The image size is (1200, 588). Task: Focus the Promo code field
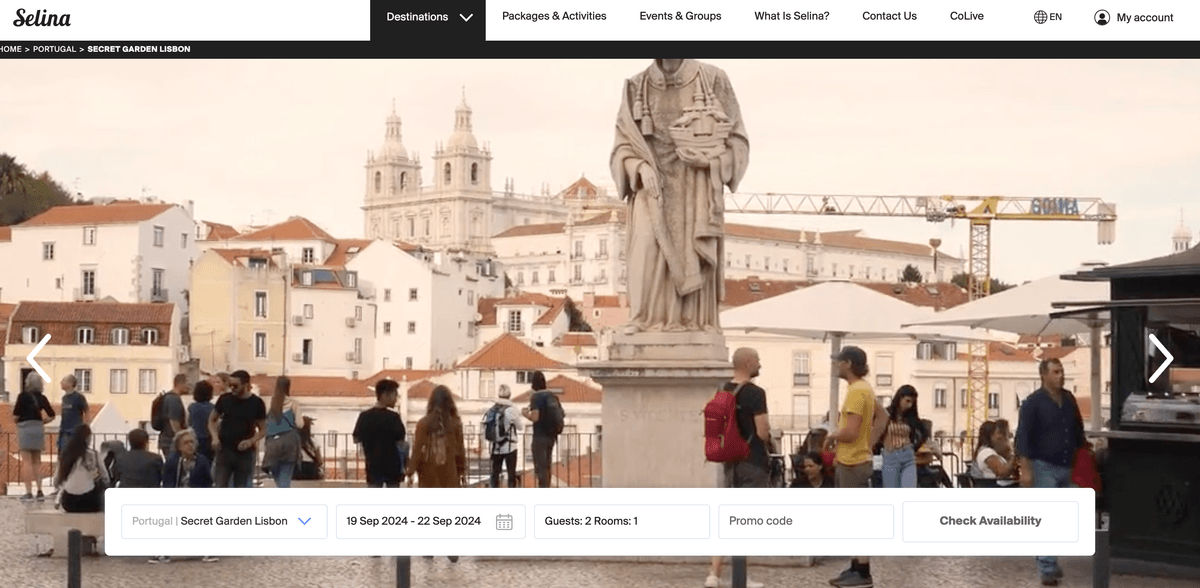(x=806, y=521)
